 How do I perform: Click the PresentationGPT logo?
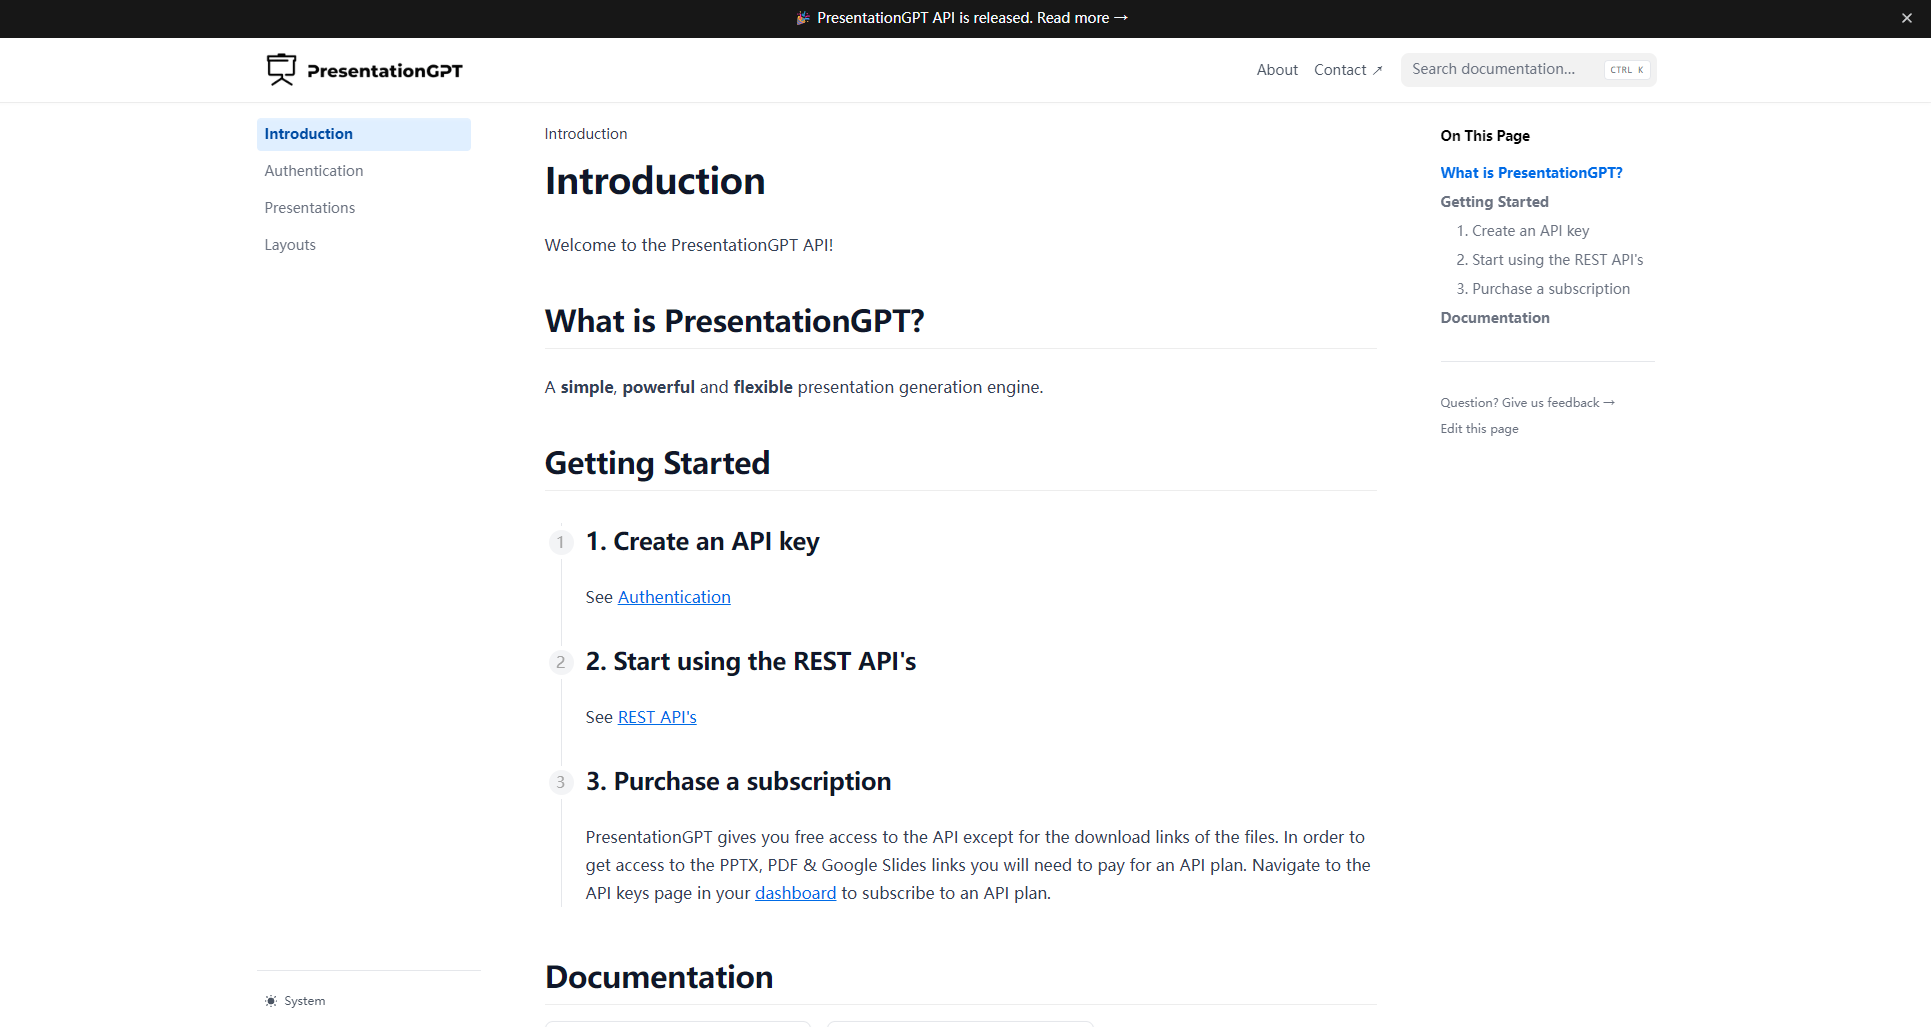pos(364,70)
